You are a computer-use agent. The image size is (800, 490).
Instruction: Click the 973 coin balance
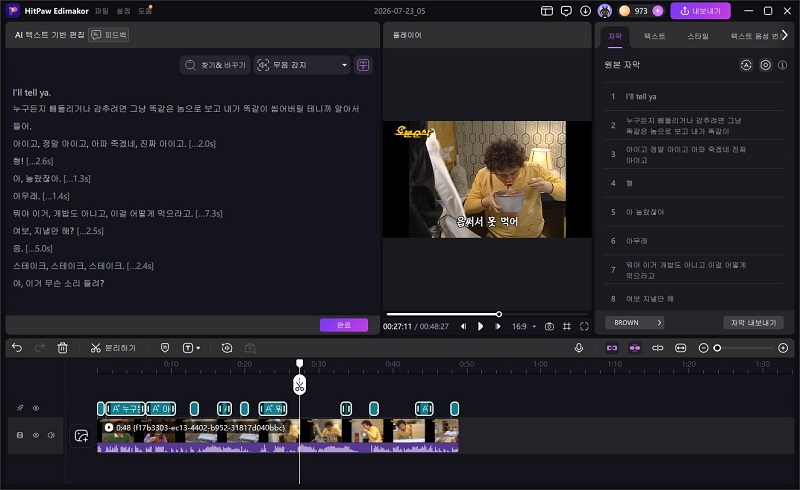[x=641, y=11]
